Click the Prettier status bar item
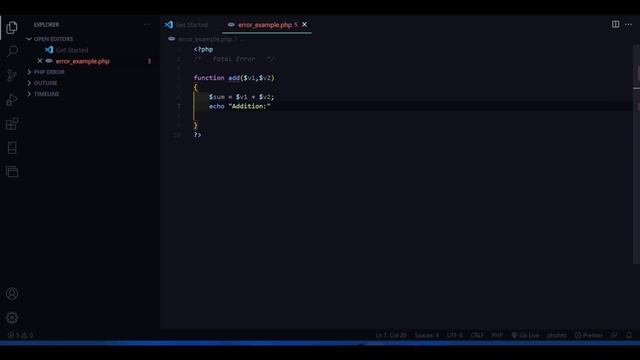 pyautogui.click(x=589, y=335)
